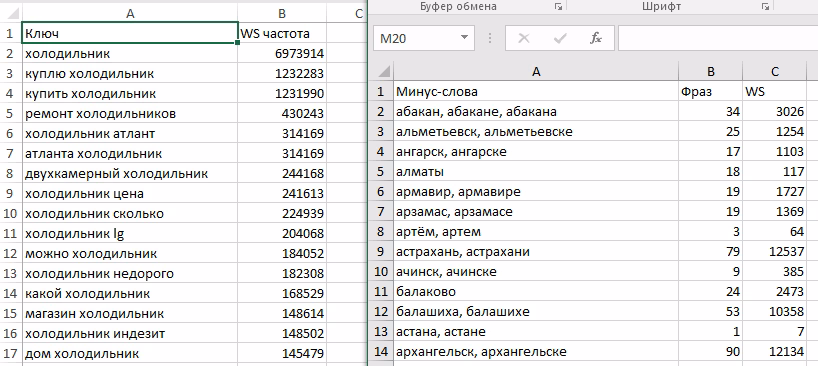Select cell 'холодильник атлант'

tap(130, 133)
